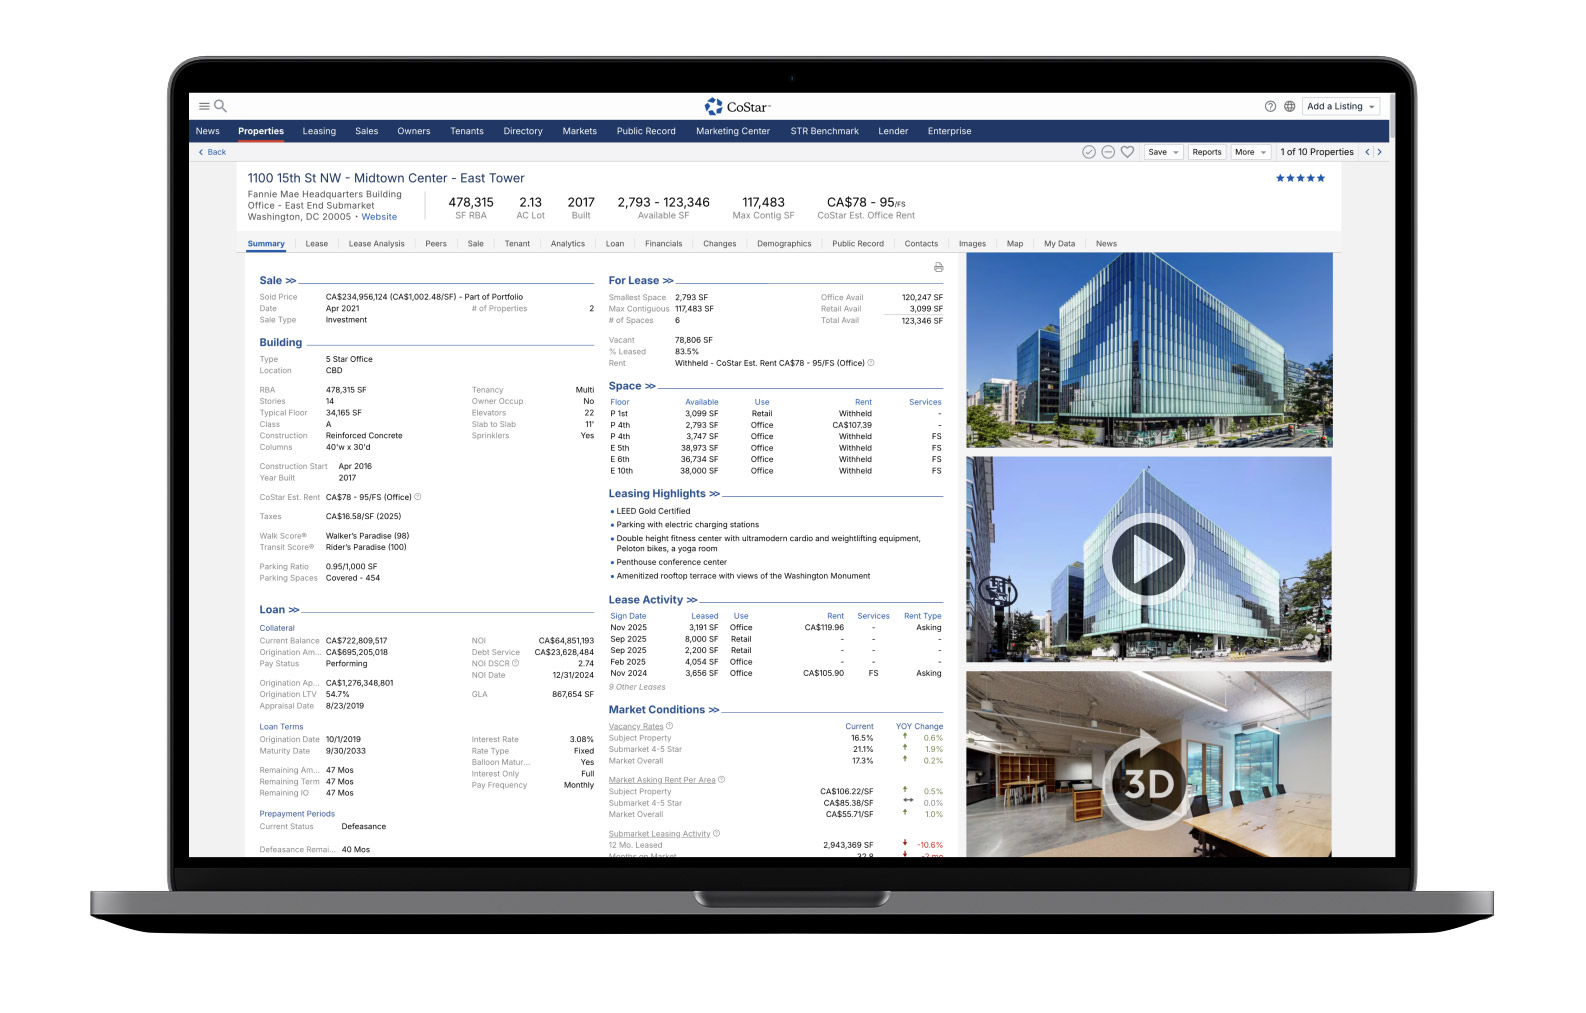Play the building video thumbnail
The image size is (1586, 1013).
[x=1148, y=558]
